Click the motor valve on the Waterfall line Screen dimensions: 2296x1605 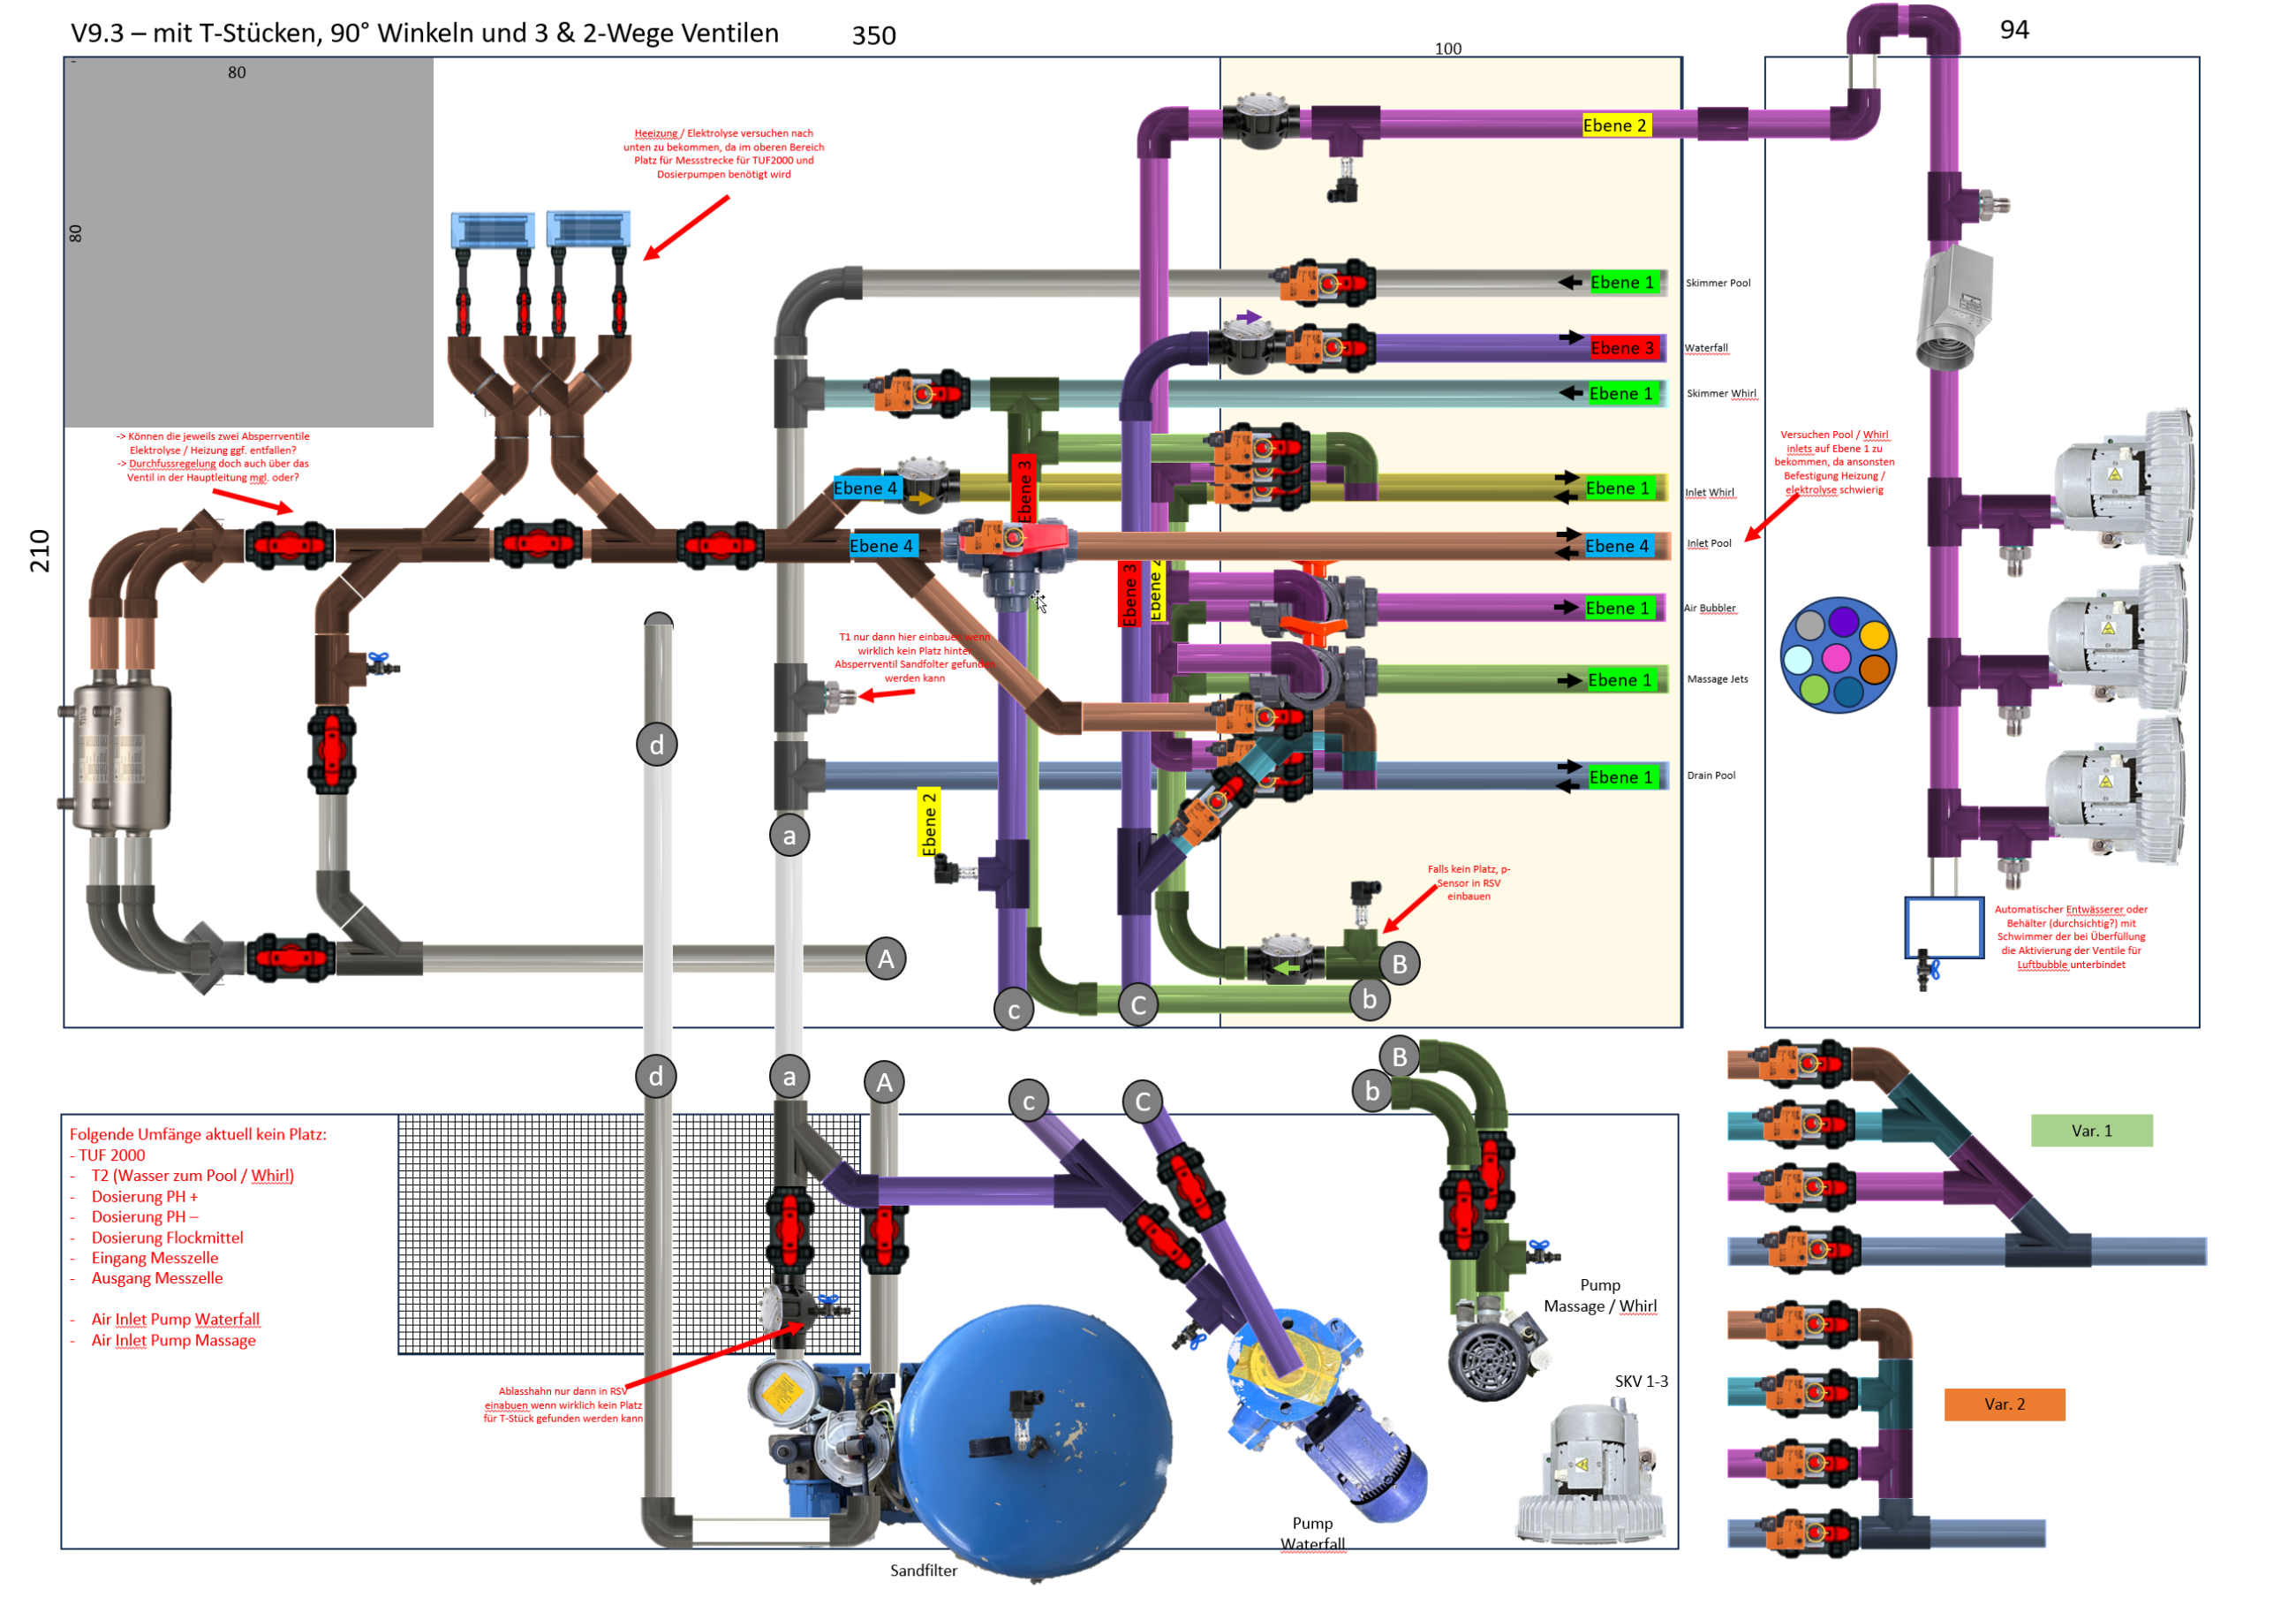[1330, 348]
